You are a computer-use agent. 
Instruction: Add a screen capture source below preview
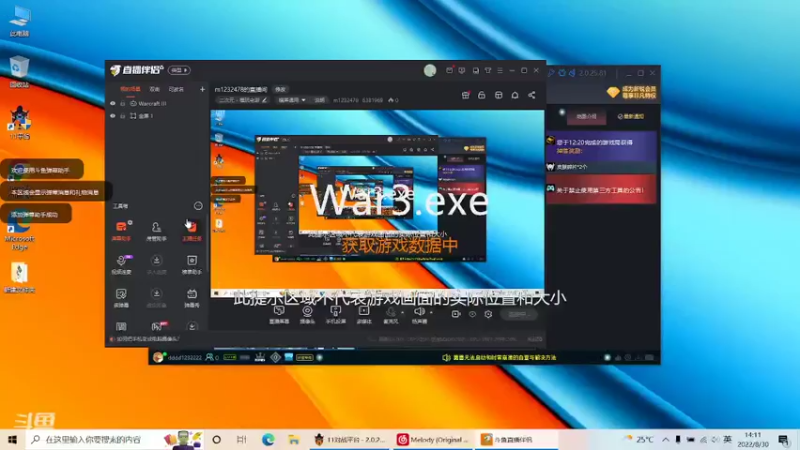(x=279, y=315)
